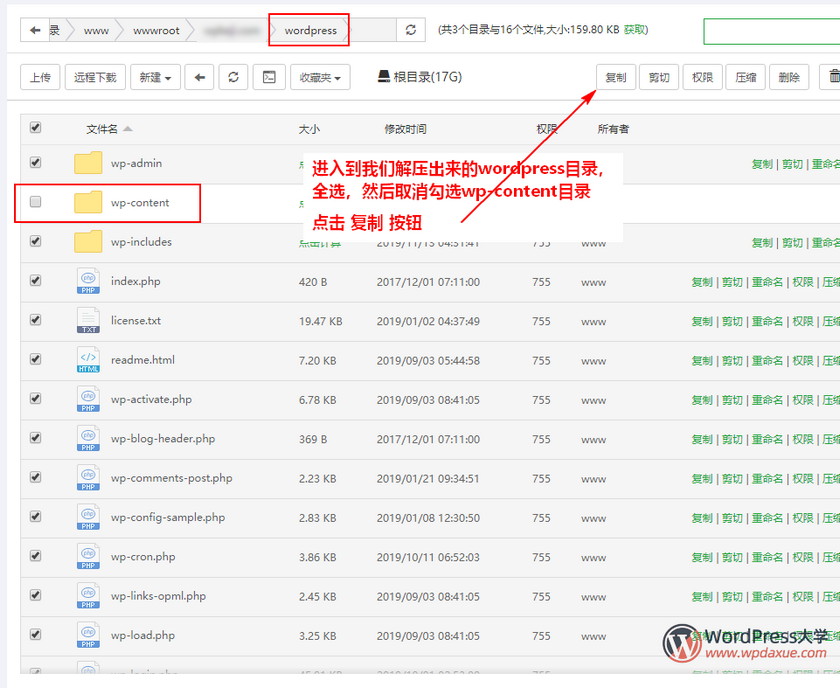Click 权限 link in wp-activate.php row
The height and width of the screenshot is (688, 840).
tap(802, 400)
